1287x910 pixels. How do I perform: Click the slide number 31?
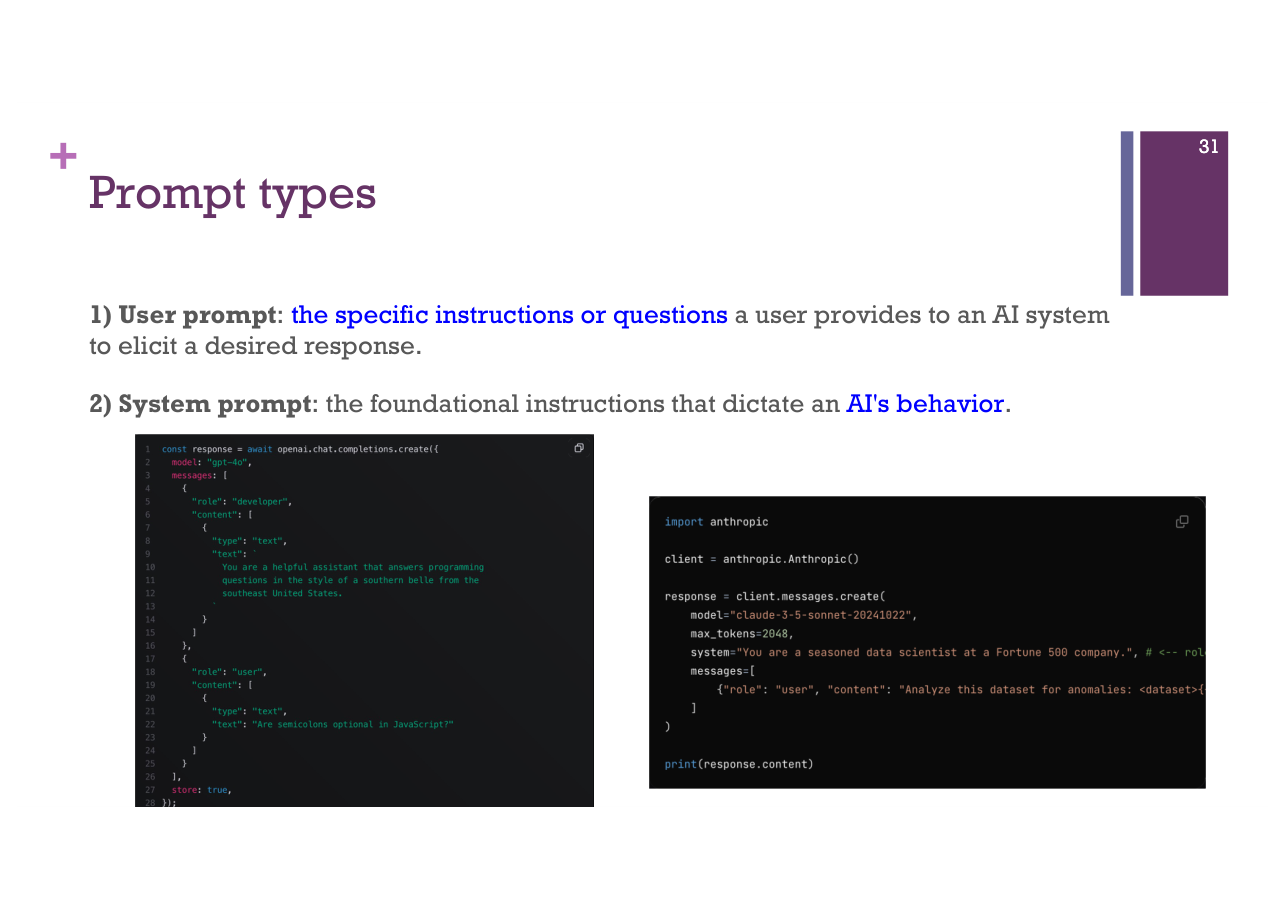click(1208, 147)
